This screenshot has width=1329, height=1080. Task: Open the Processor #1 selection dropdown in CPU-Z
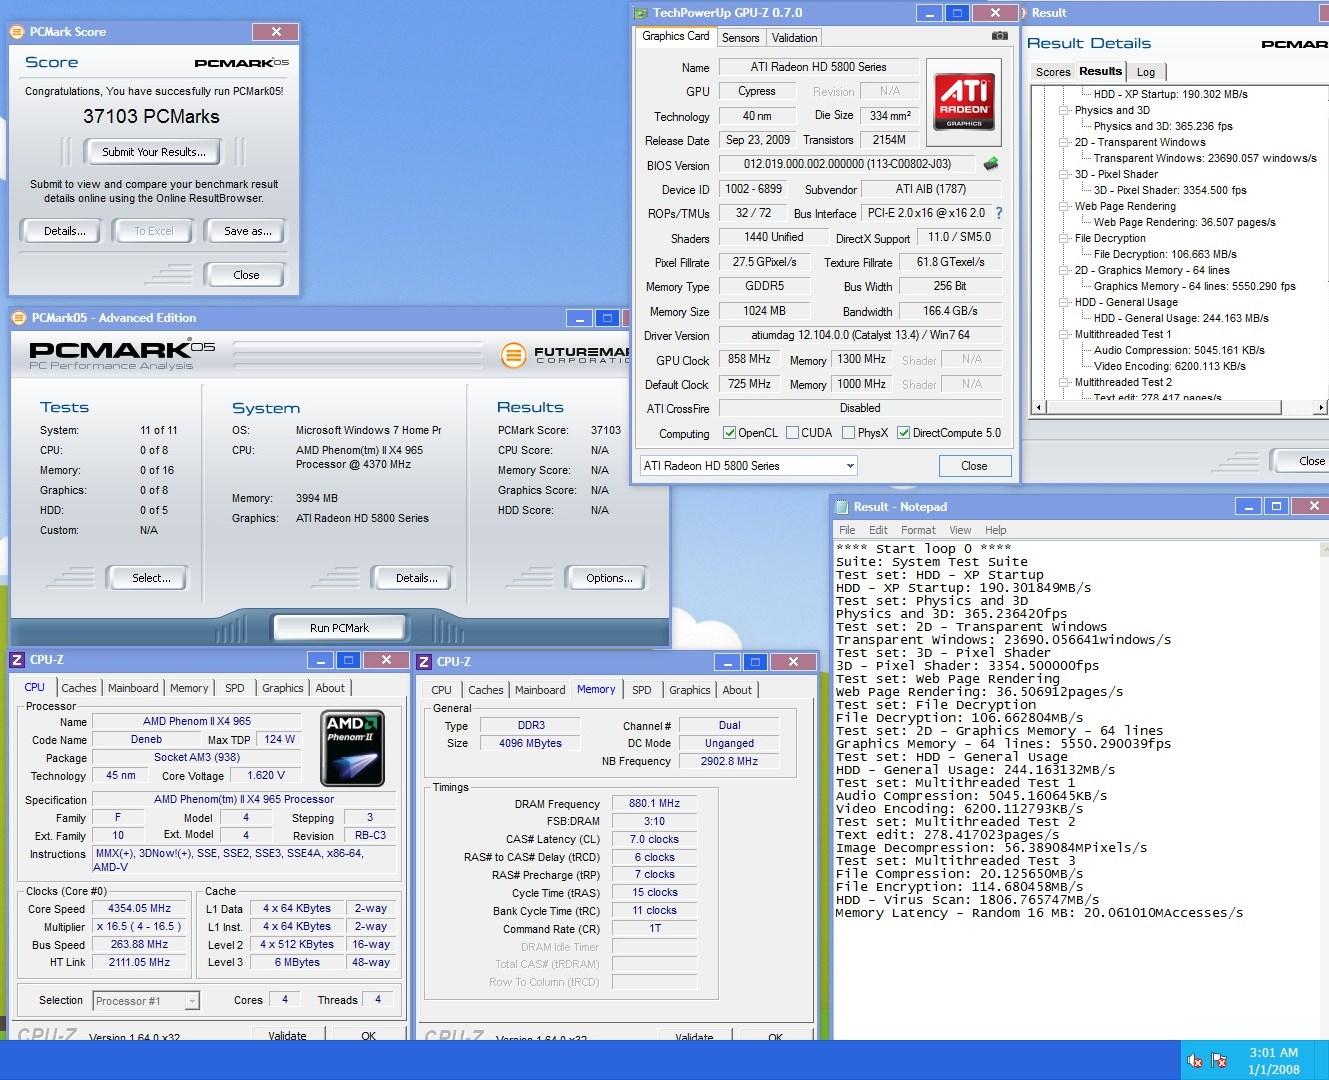[x=147, y=1001]
